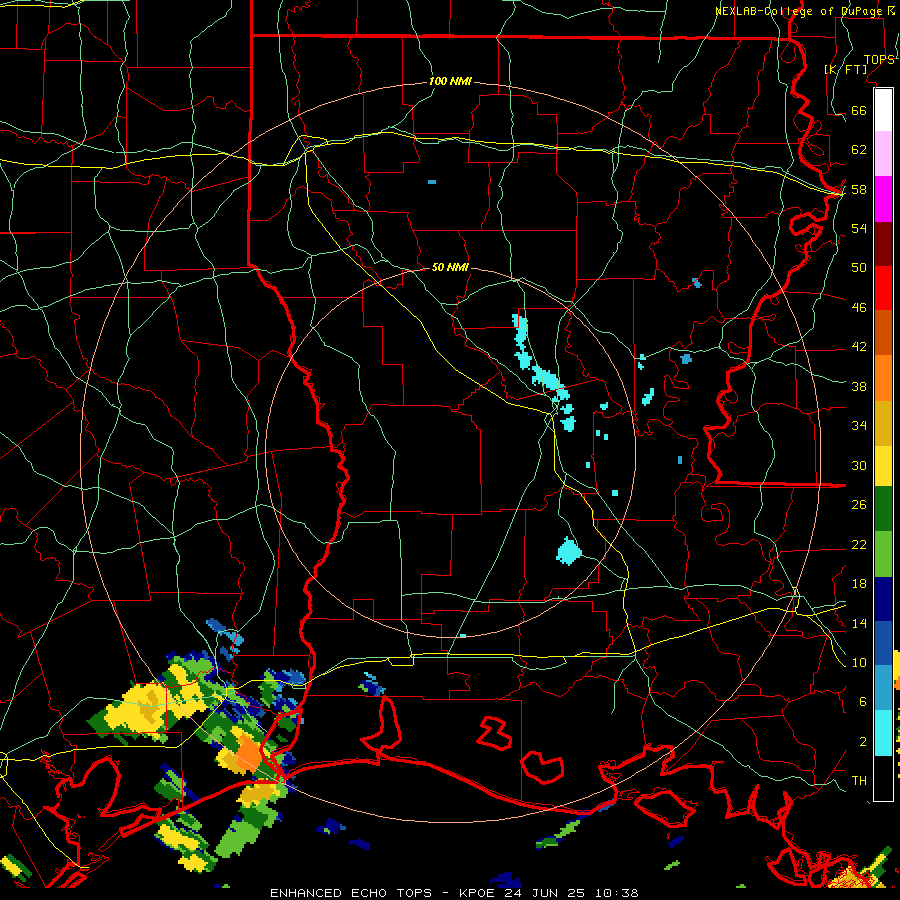This screenshot has height=900, width=900.
Task: Click the legend value 58
Action: pos(859,189)
